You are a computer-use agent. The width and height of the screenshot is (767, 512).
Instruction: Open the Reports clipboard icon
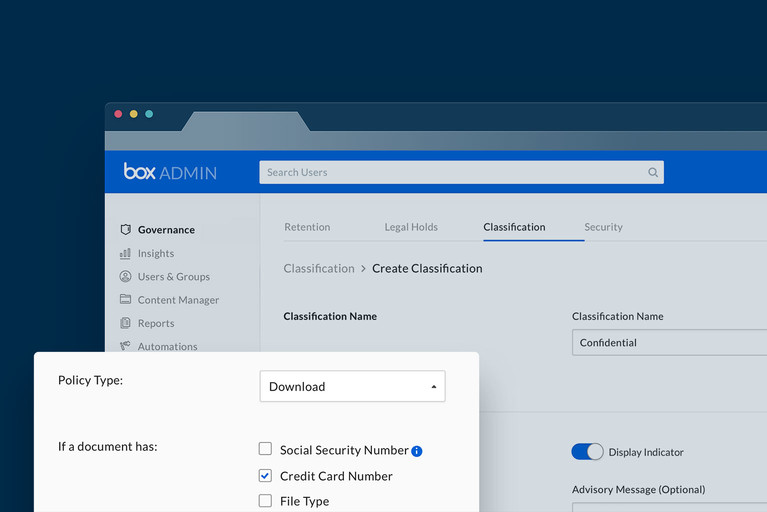[x=125, y=323]
